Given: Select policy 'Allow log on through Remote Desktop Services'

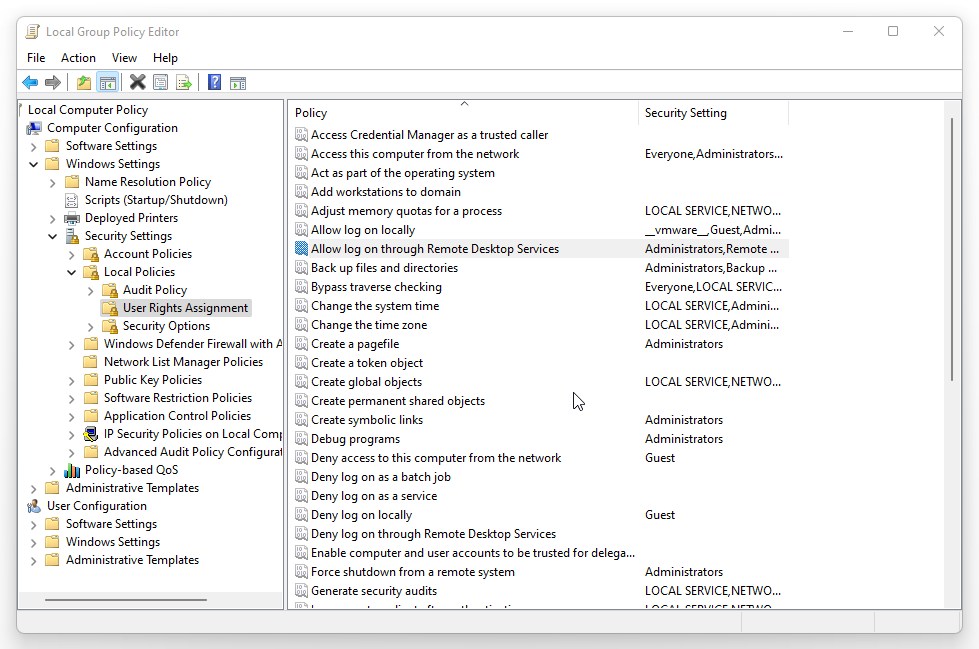Looking at the screenshot, I should 435,249.
